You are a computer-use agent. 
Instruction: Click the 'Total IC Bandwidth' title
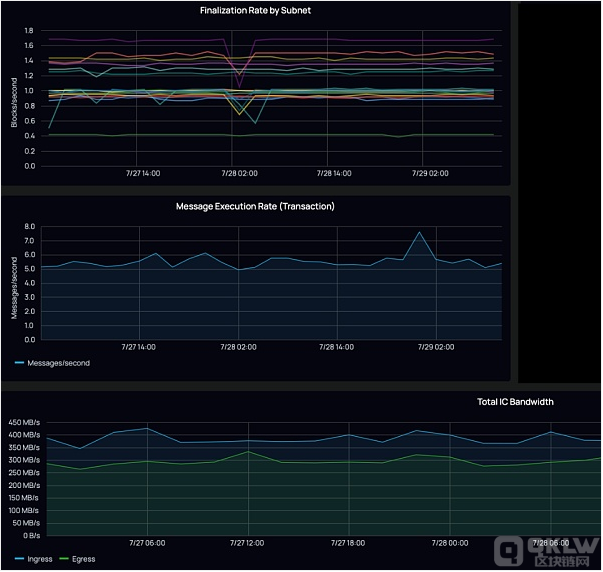pos(515,402)
